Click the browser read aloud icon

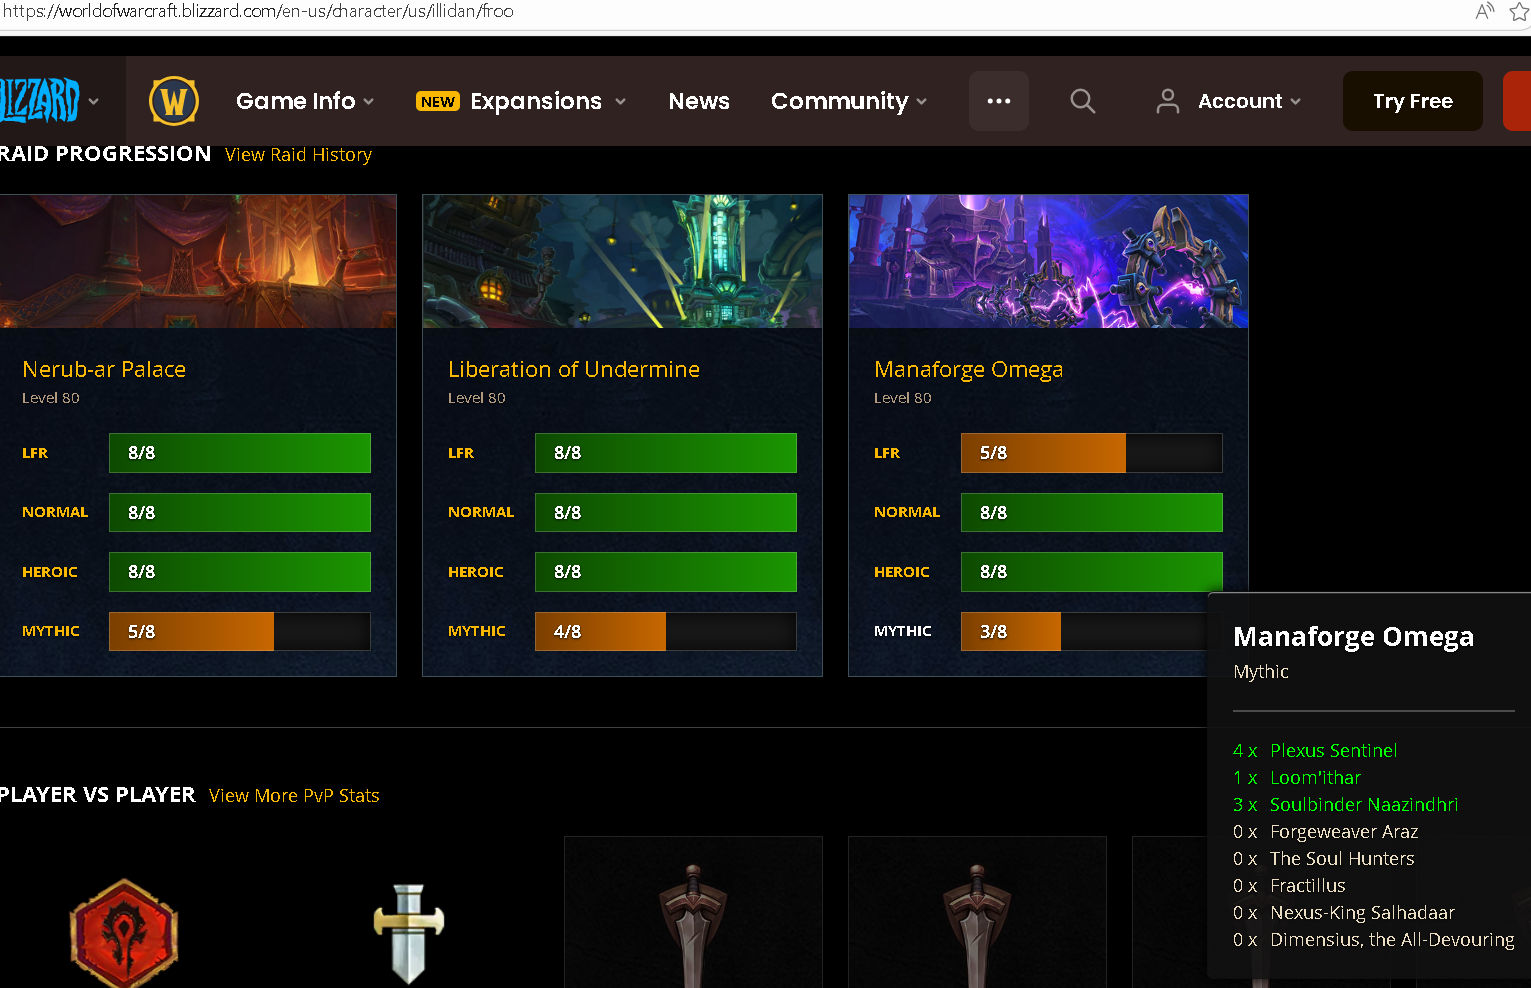pyautogui.click(x=1485, y=11)
